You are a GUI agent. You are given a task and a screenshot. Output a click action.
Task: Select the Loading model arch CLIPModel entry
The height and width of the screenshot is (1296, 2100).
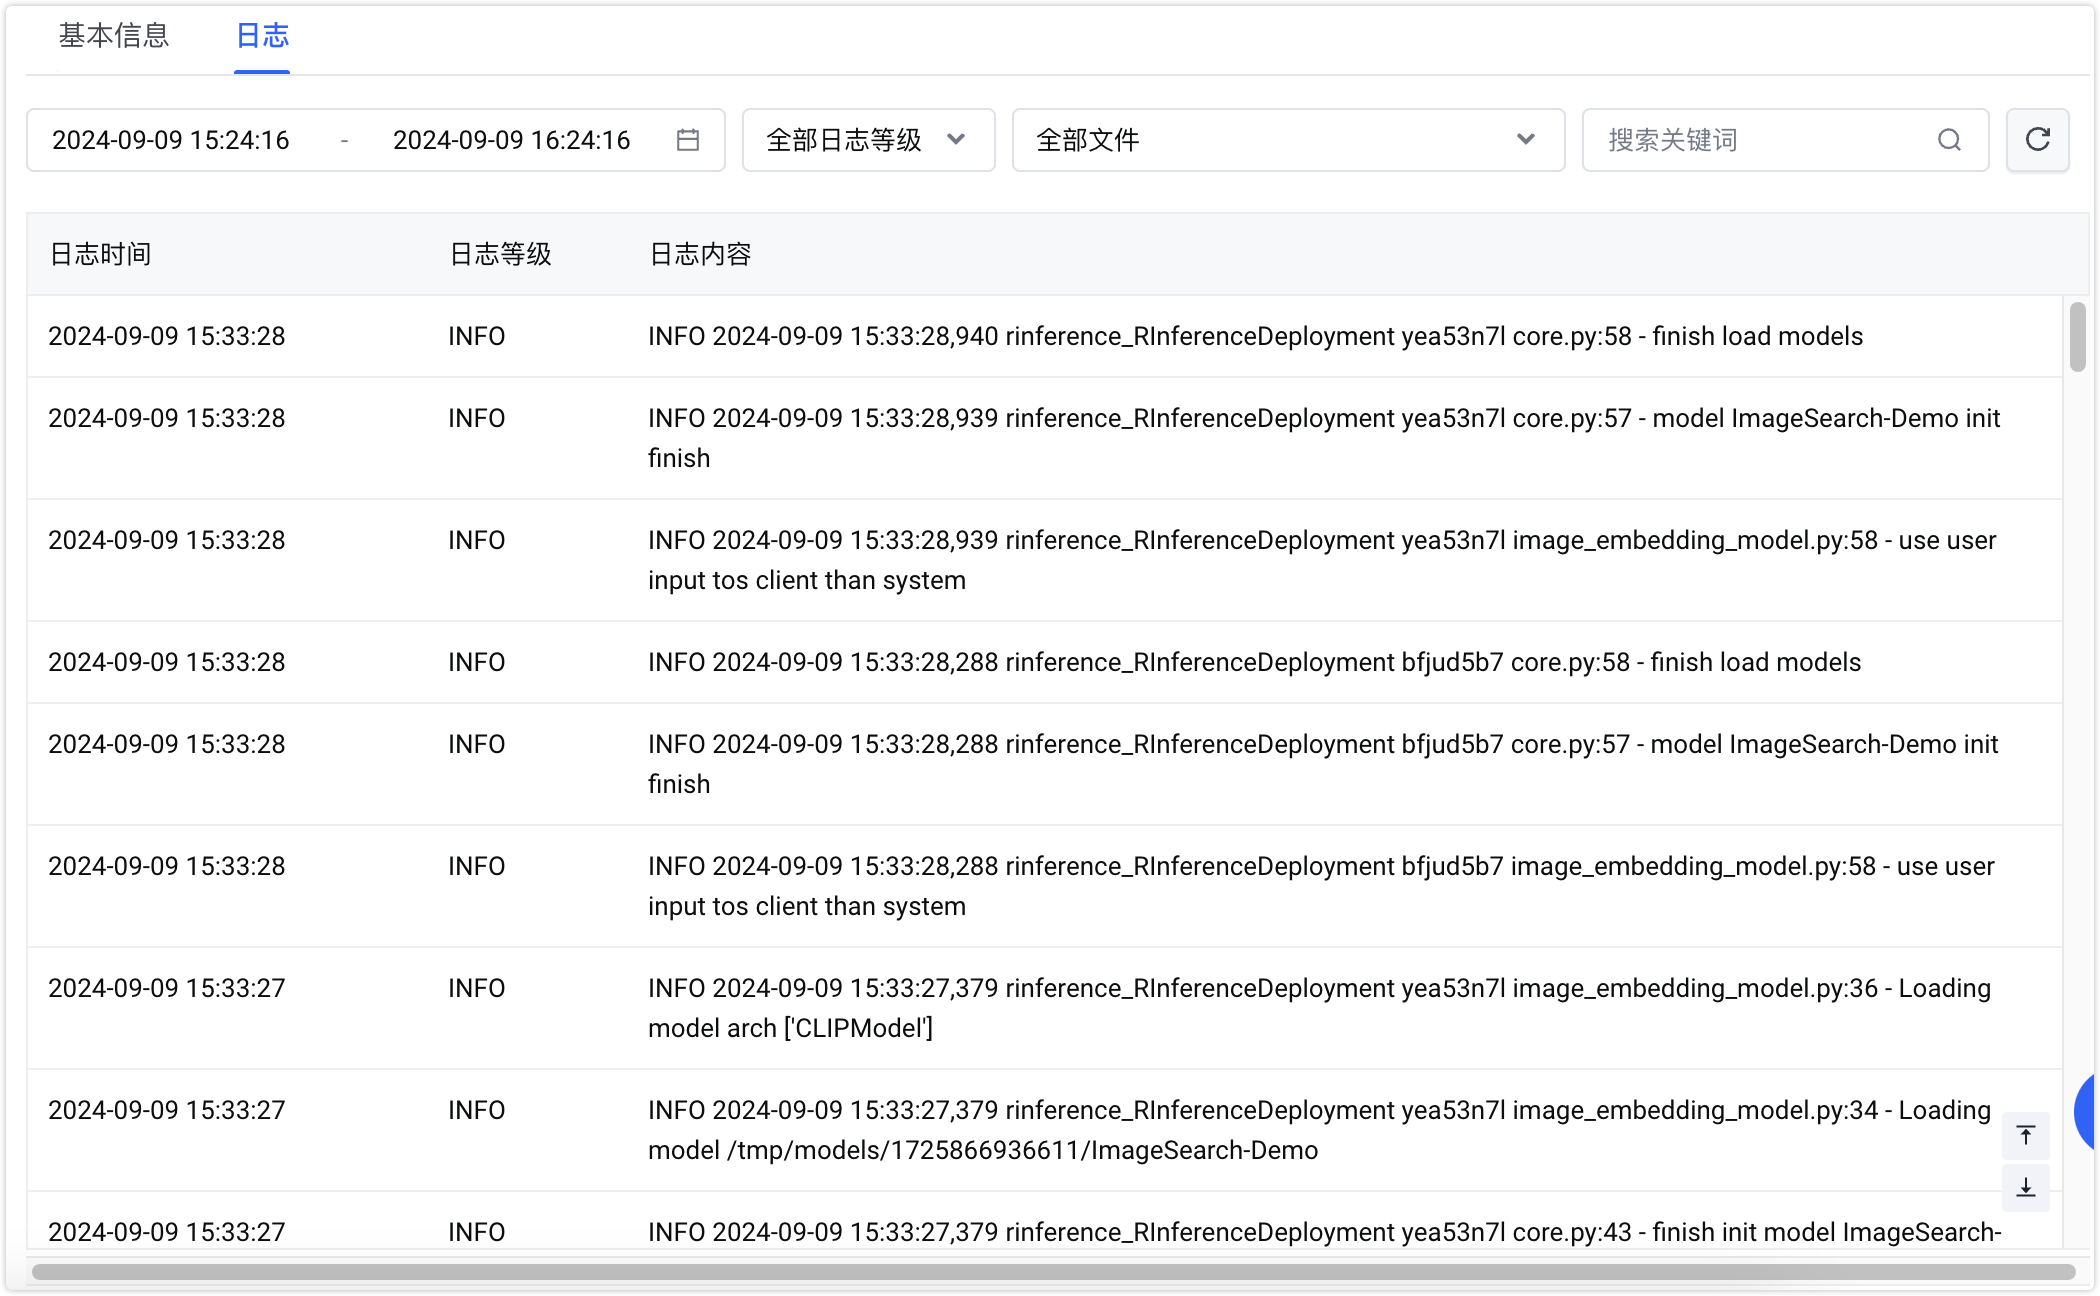coord(1044,1008)
